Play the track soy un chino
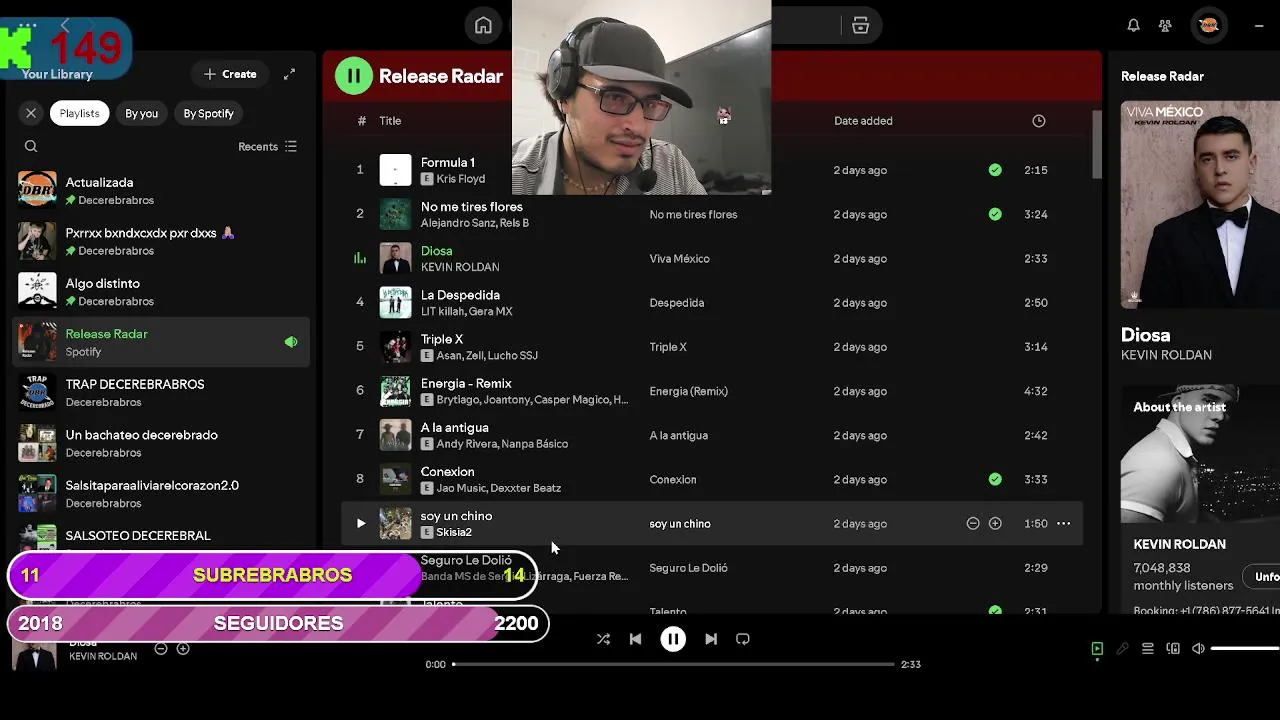 (361, 523)
